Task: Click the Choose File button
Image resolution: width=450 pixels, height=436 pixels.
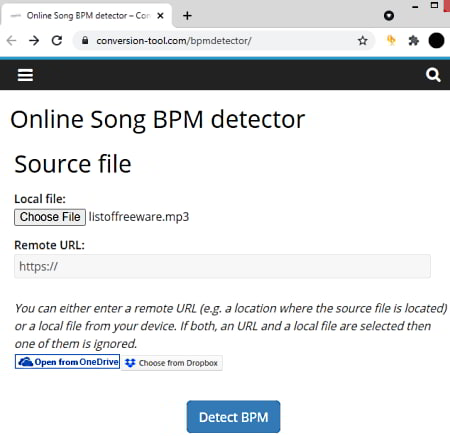Action: click(50, 217)
